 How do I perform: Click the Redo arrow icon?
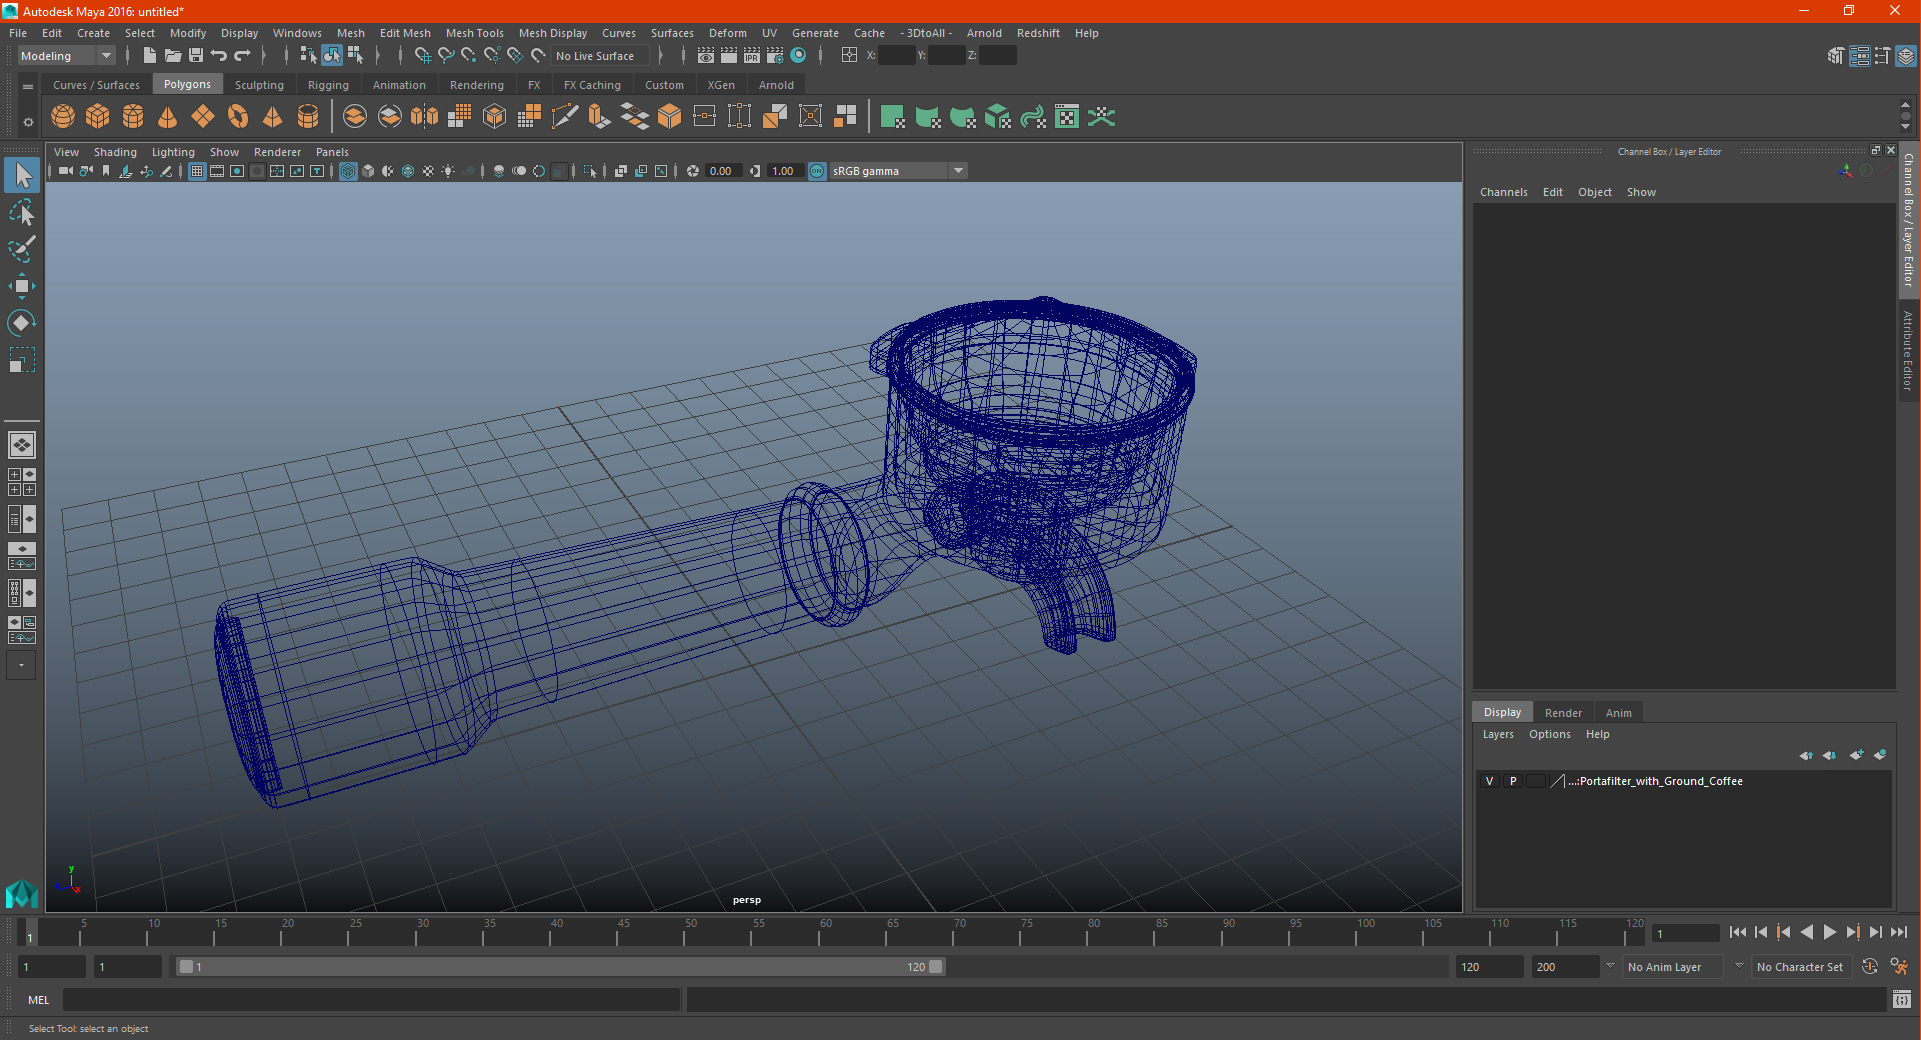tap(242, 56)
